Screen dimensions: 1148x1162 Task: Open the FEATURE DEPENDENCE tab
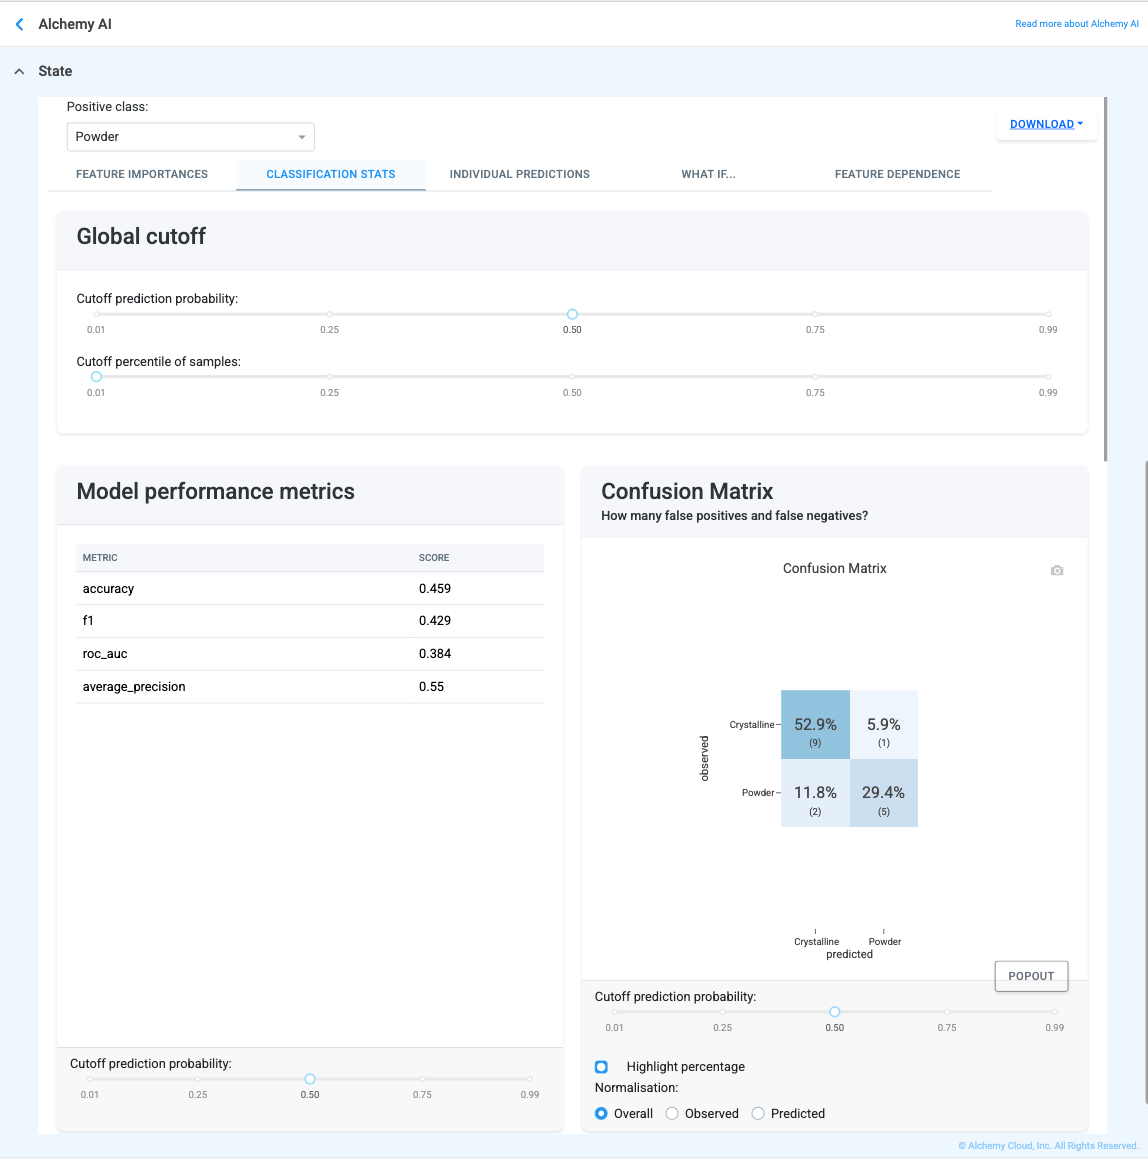pyautogui.click(x=898, y=174)
